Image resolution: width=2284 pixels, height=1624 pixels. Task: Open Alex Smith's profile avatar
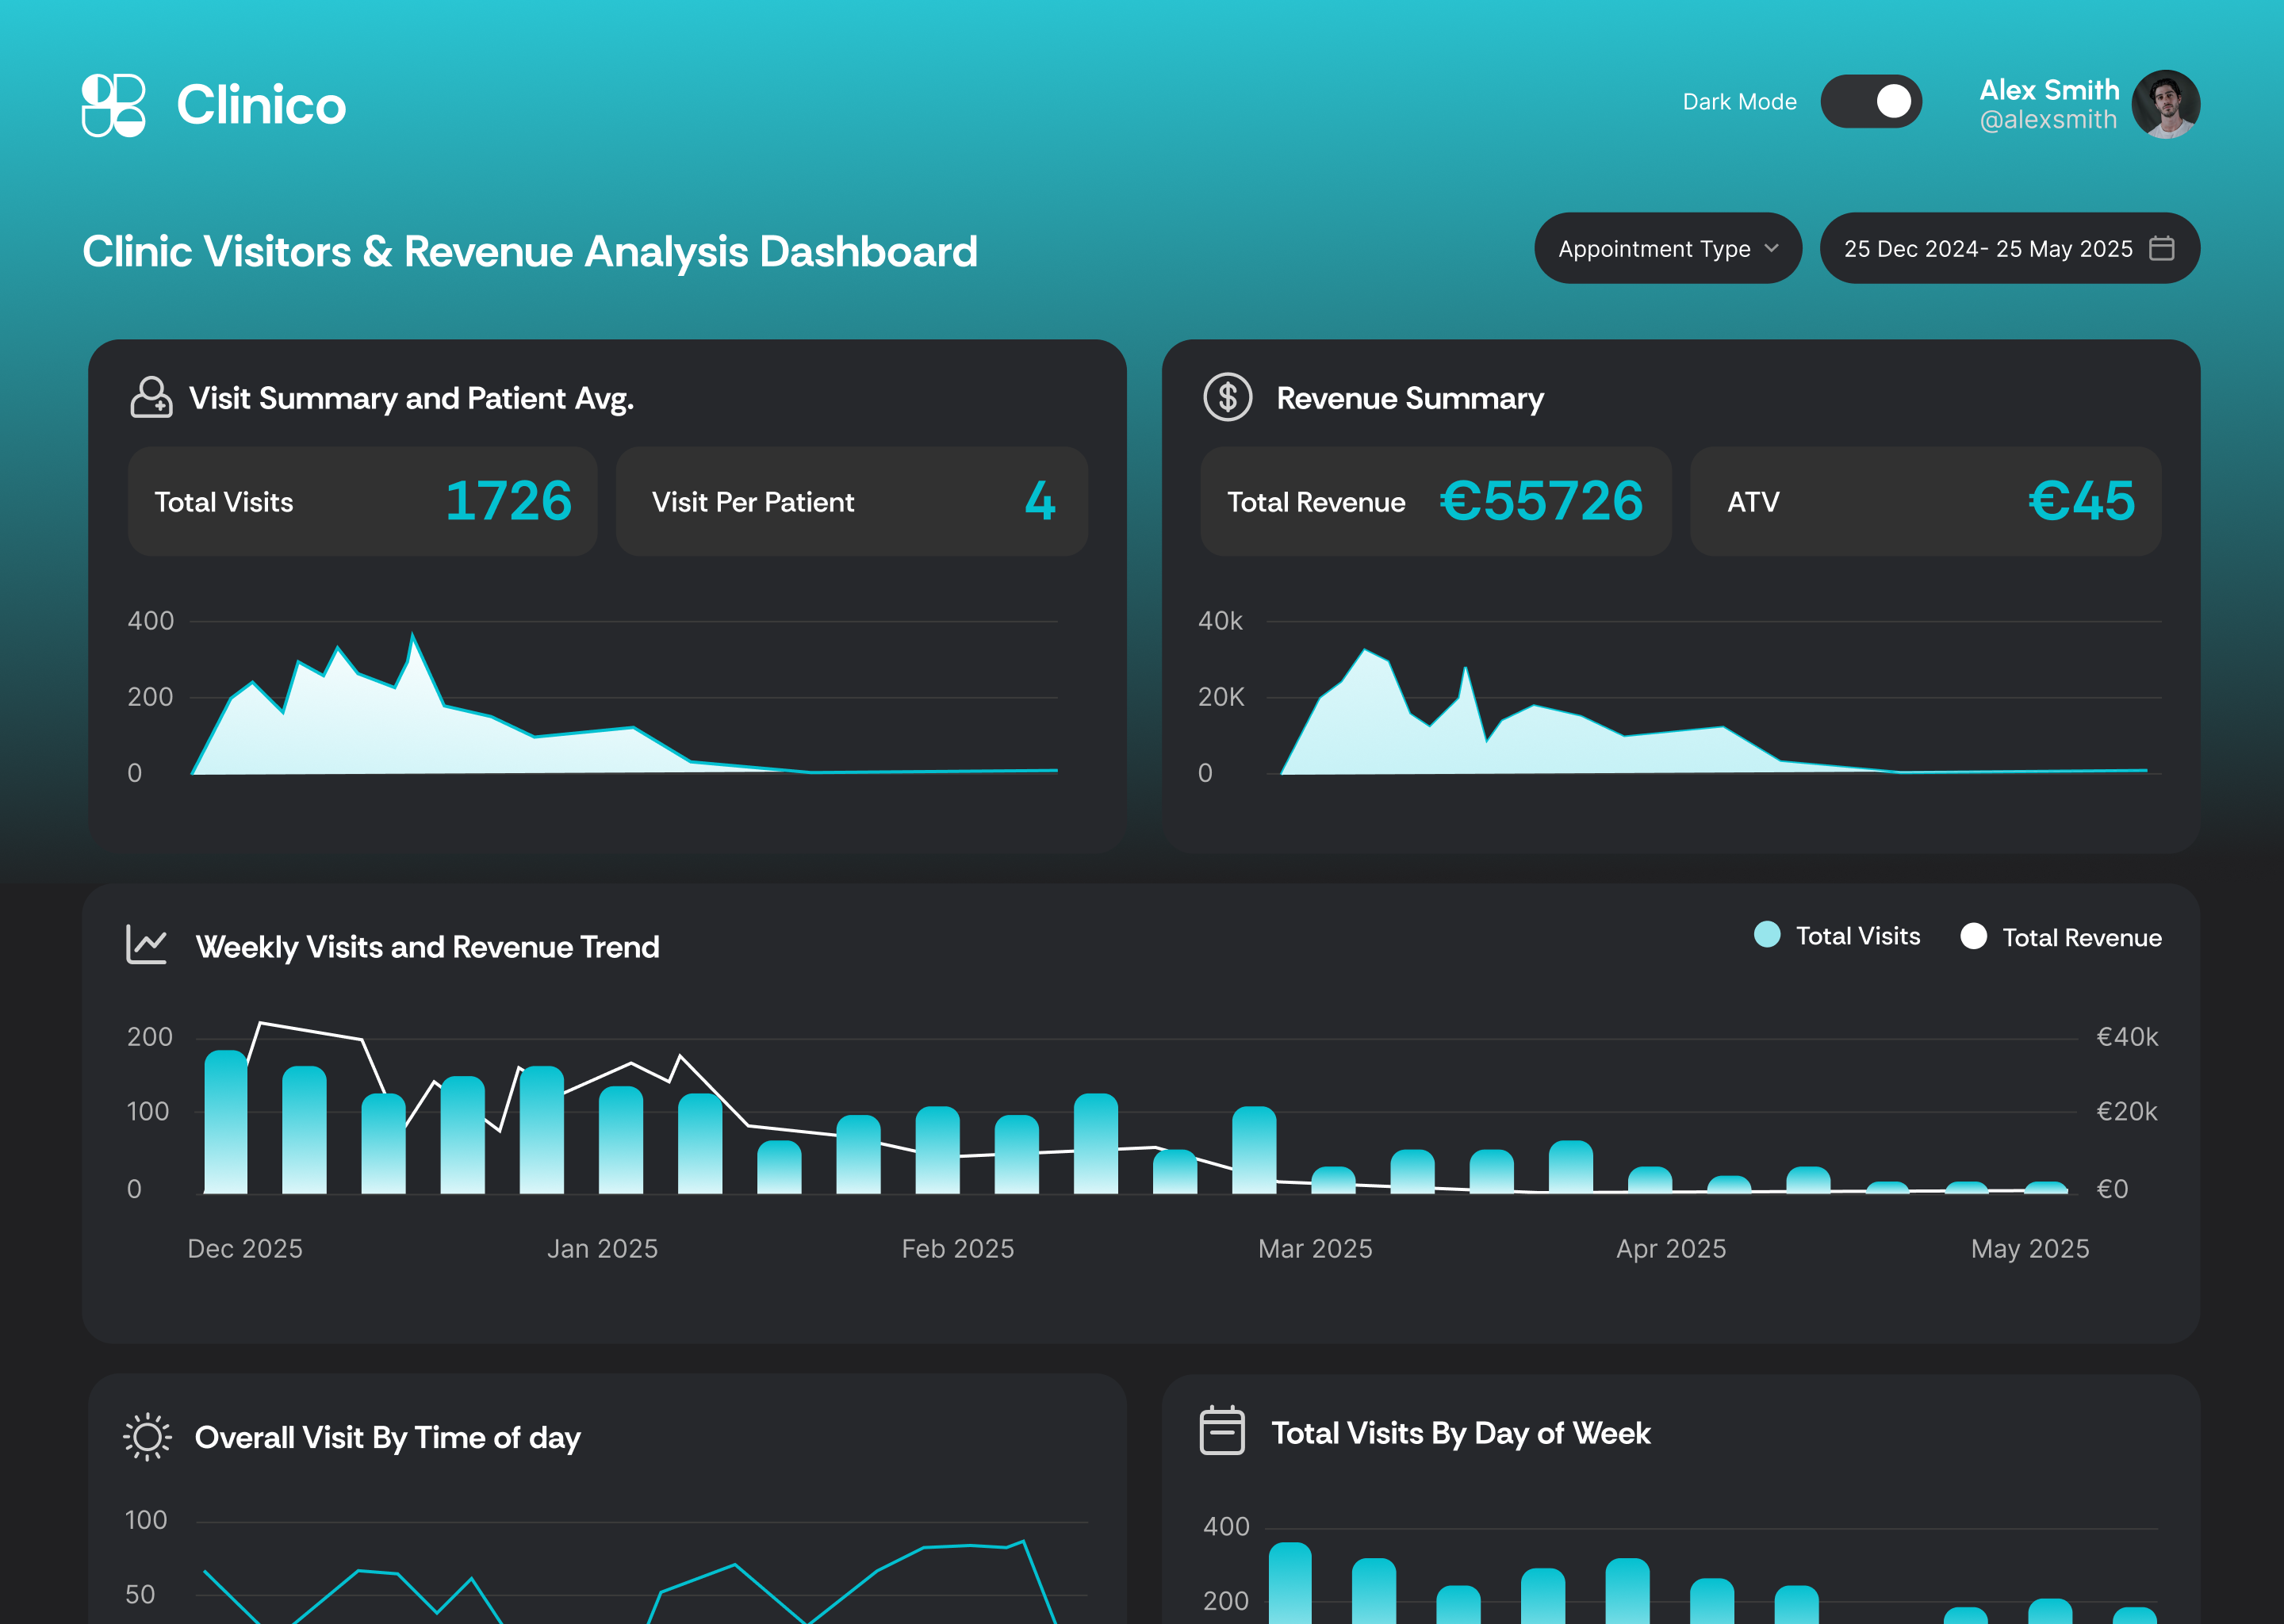2164,104
